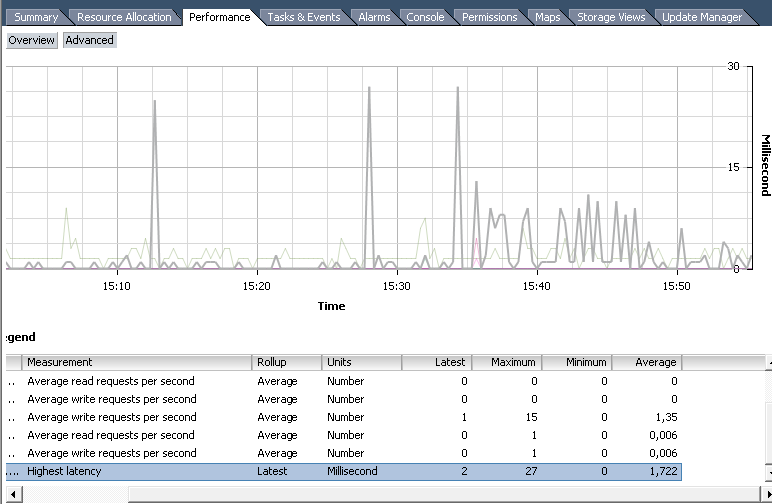This screenshot has height=504, width=772.
Task: Click the Average column header
Action: click(x=646, y=362)
